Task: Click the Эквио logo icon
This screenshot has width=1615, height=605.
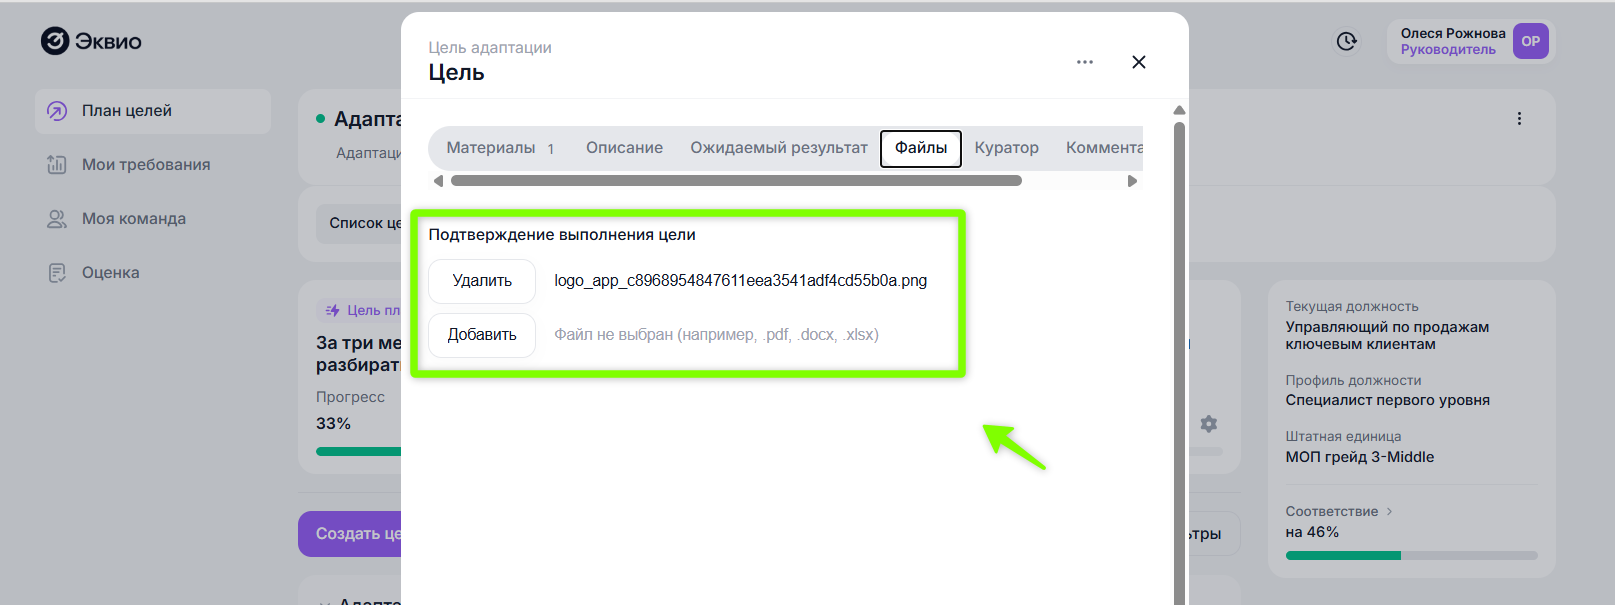Action: tap(55, 41)
